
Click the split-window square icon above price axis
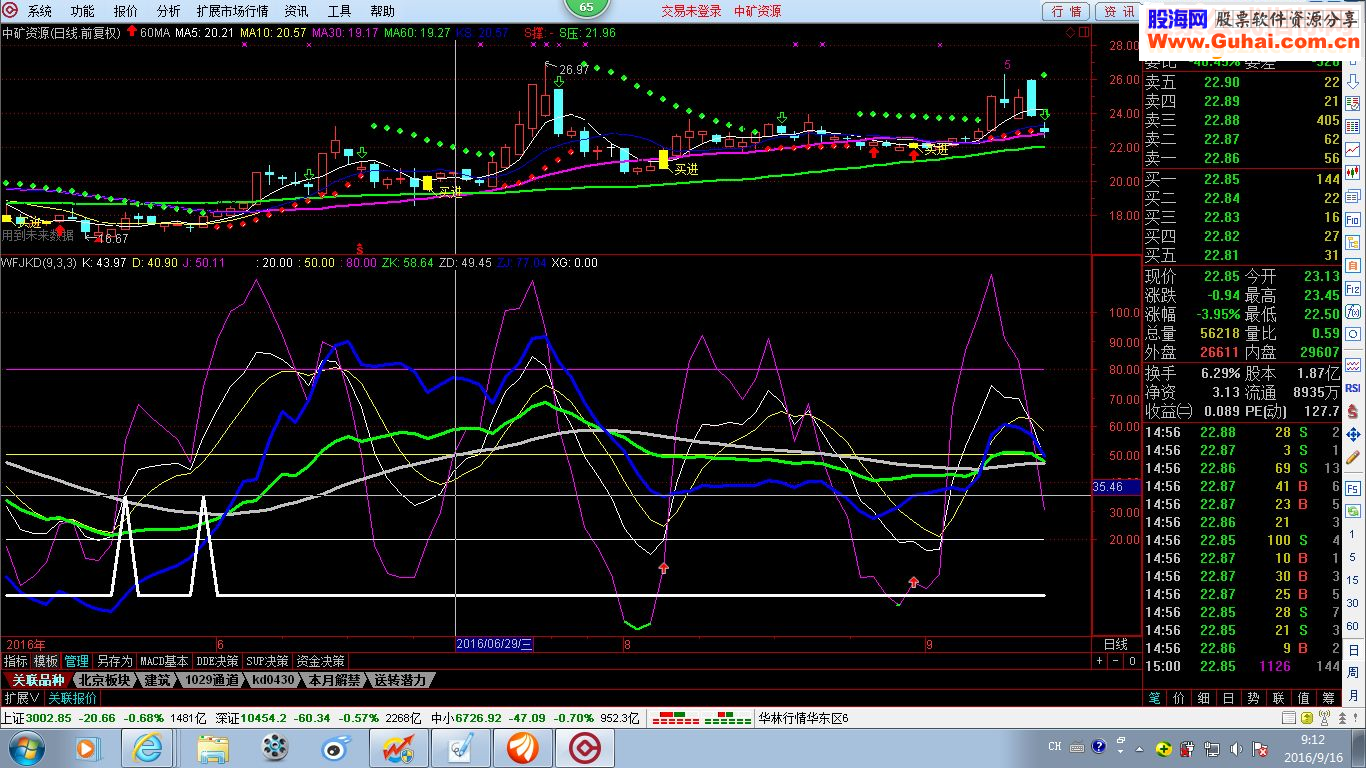[x=1084, y=32]
